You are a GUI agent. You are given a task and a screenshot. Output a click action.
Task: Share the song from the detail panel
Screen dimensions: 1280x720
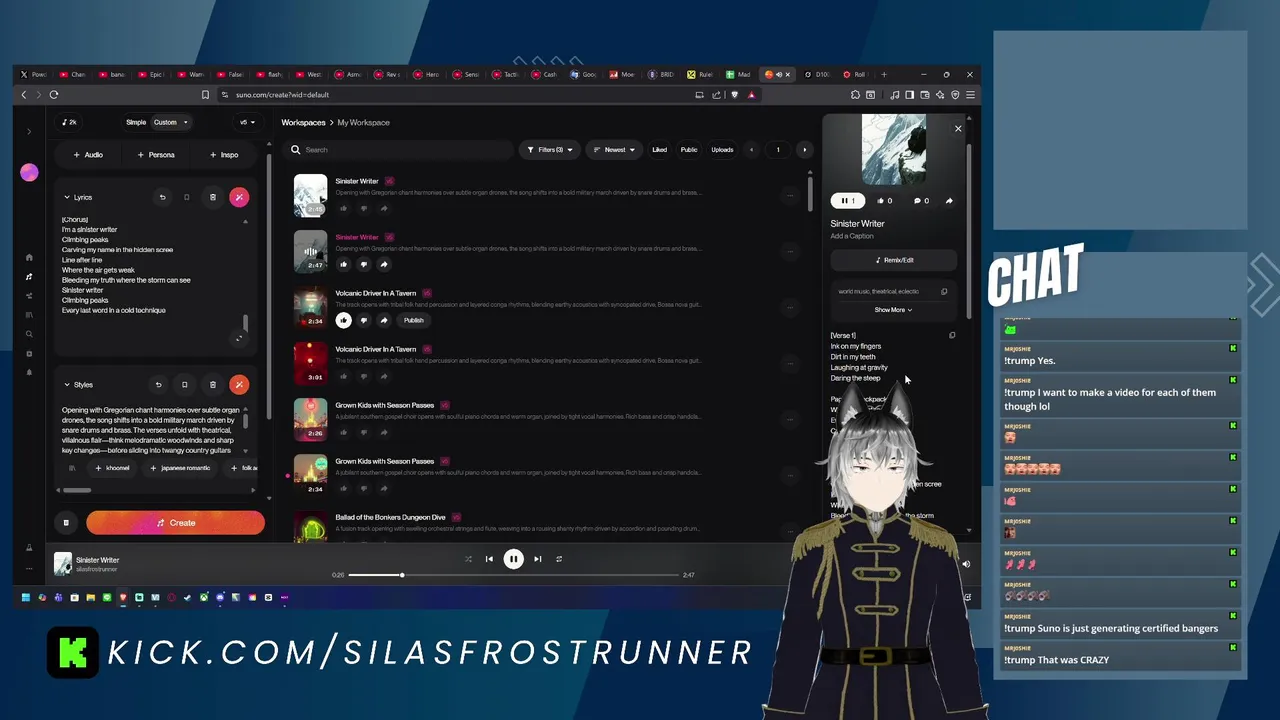click(x=949, y=201)
